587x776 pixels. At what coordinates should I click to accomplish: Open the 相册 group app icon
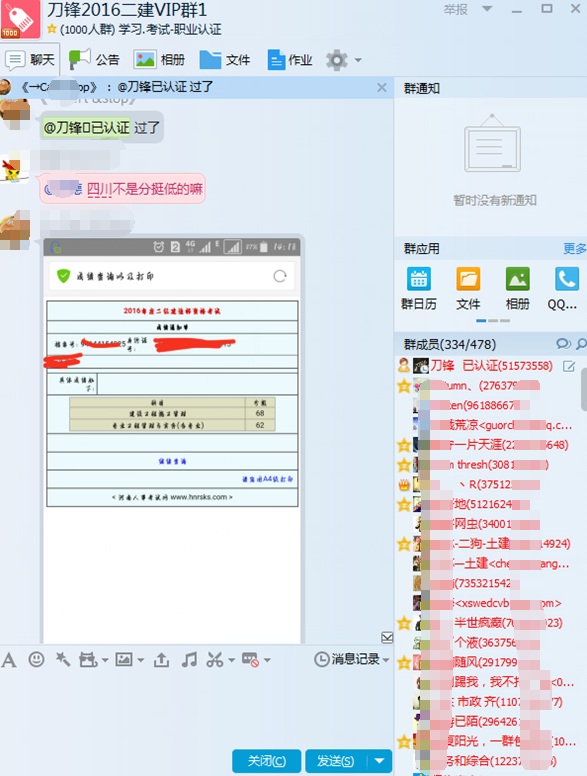pyautogui.click(x=518, y=289)
